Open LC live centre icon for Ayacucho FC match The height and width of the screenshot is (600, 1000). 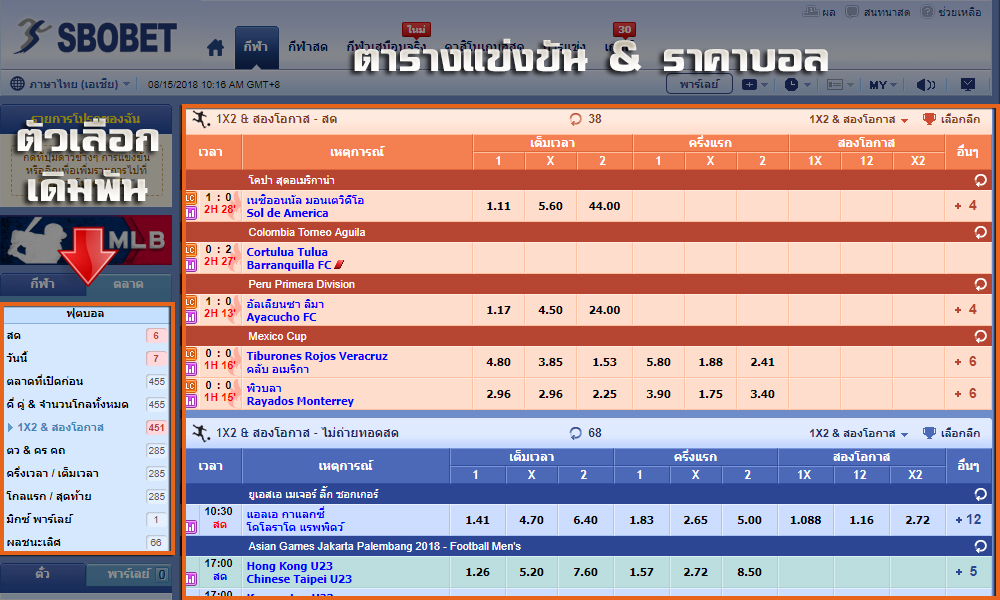pyautogui.click(x=191, y=302)
